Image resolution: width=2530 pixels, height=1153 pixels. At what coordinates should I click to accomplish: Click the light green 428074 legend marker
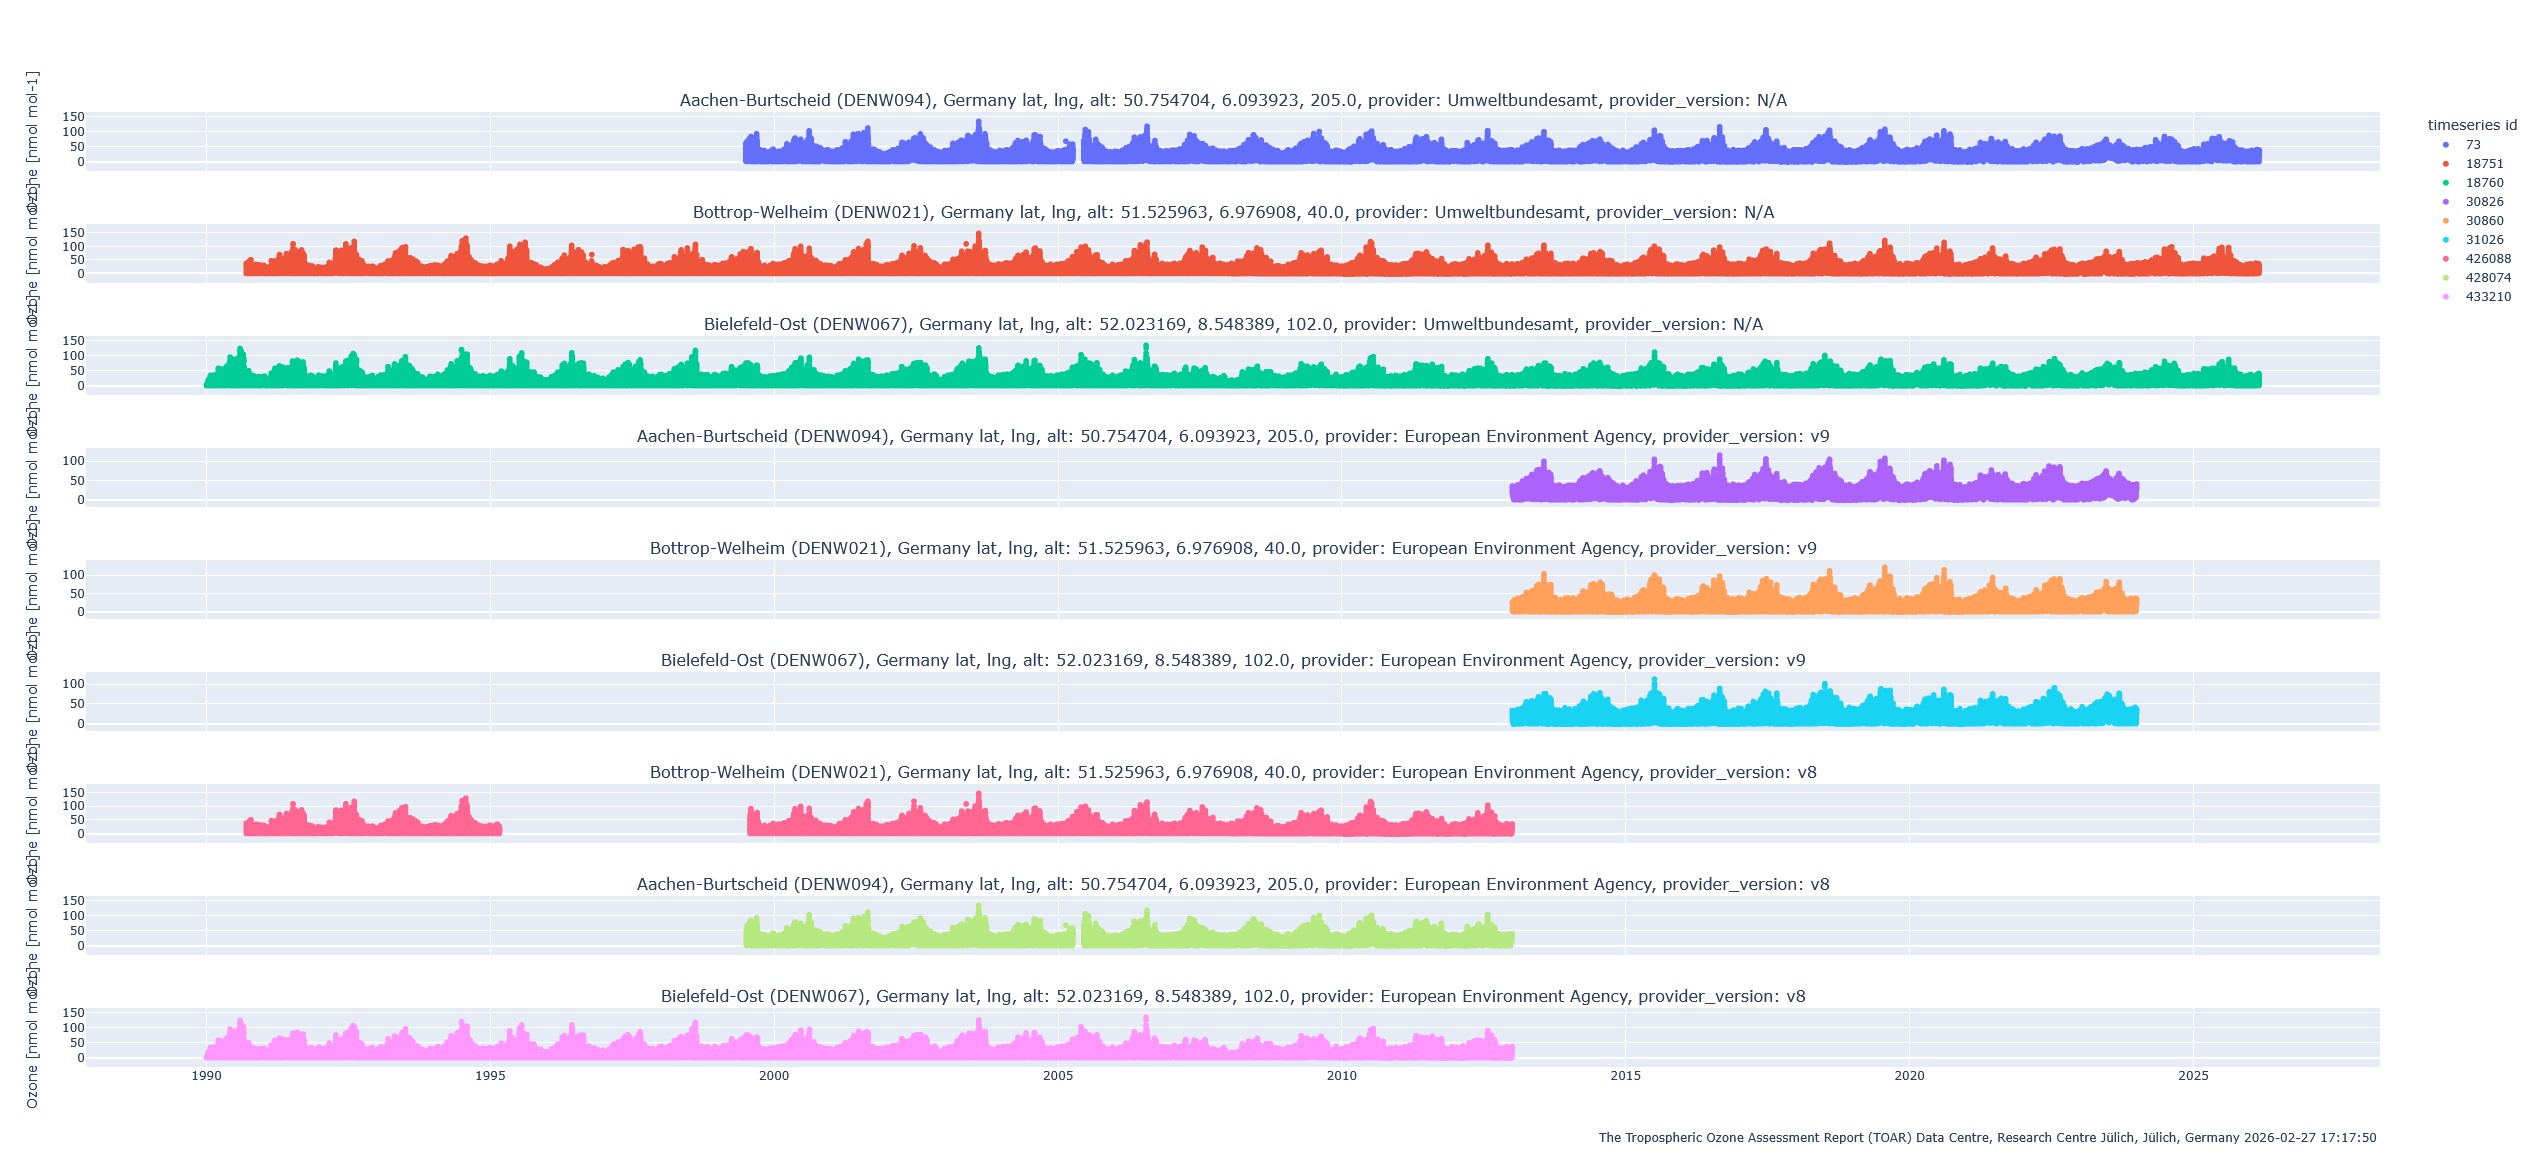coord(2446,278)
